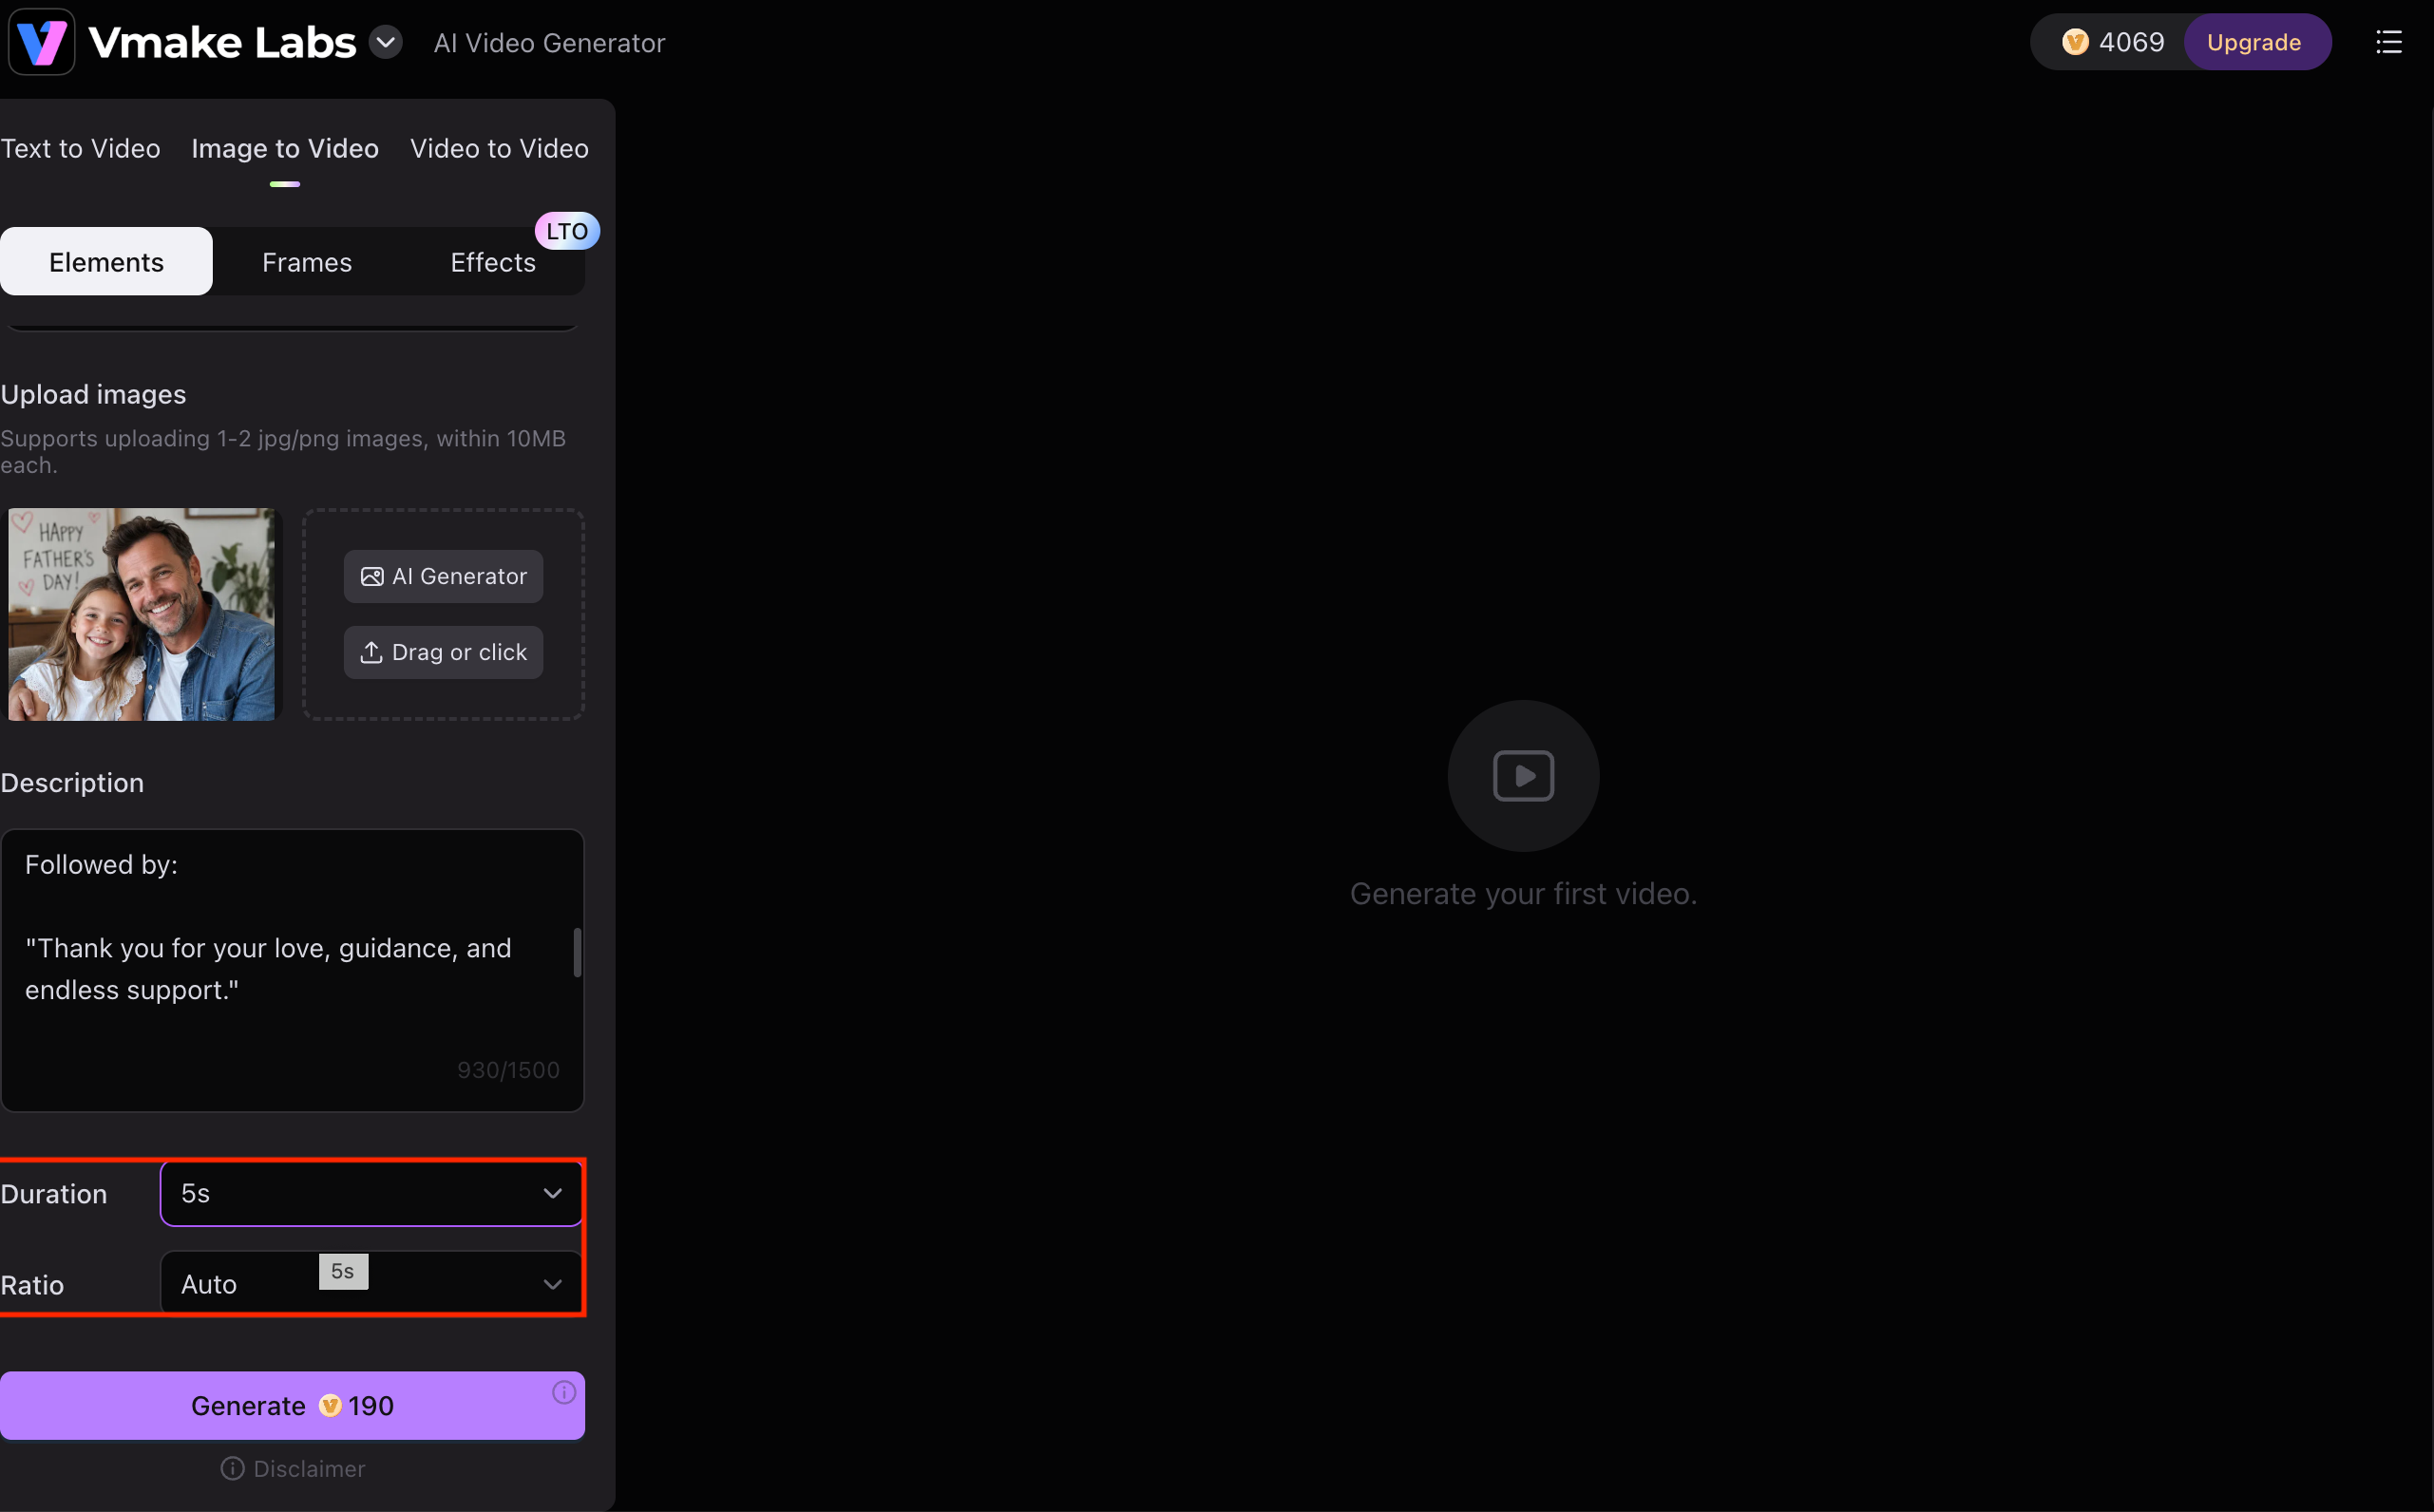Click the Vmake Labs logo icon

tap(42, 42)
